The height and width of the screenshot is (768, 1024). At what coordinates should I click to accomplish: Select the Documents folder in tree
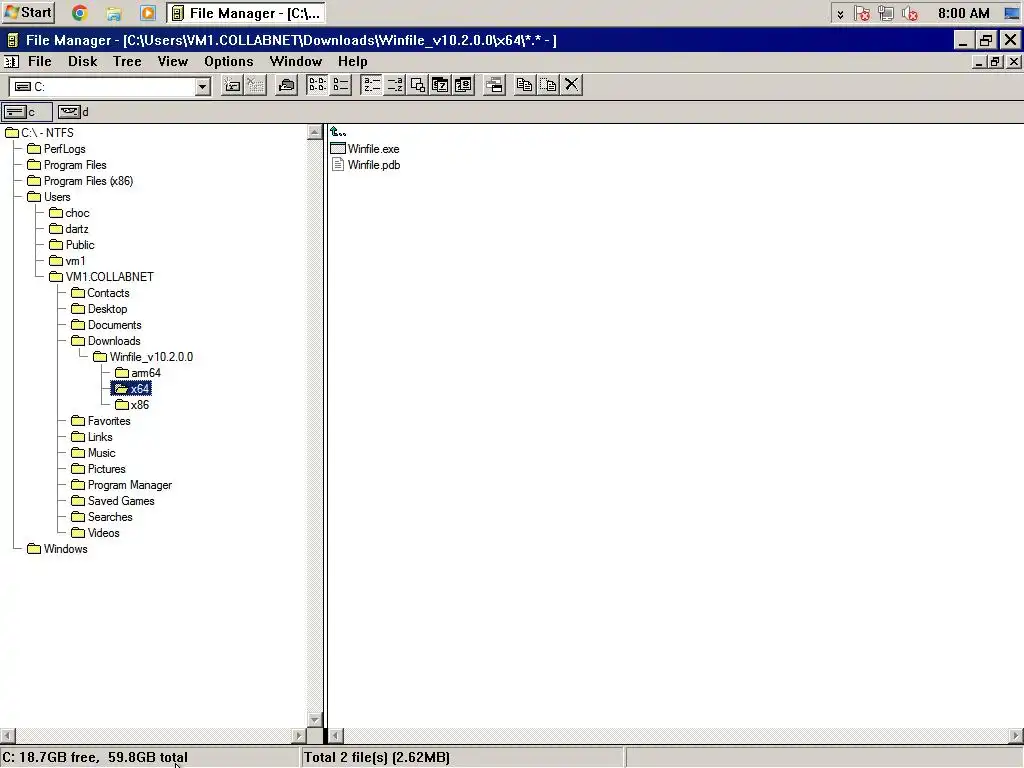click(106, 325)
